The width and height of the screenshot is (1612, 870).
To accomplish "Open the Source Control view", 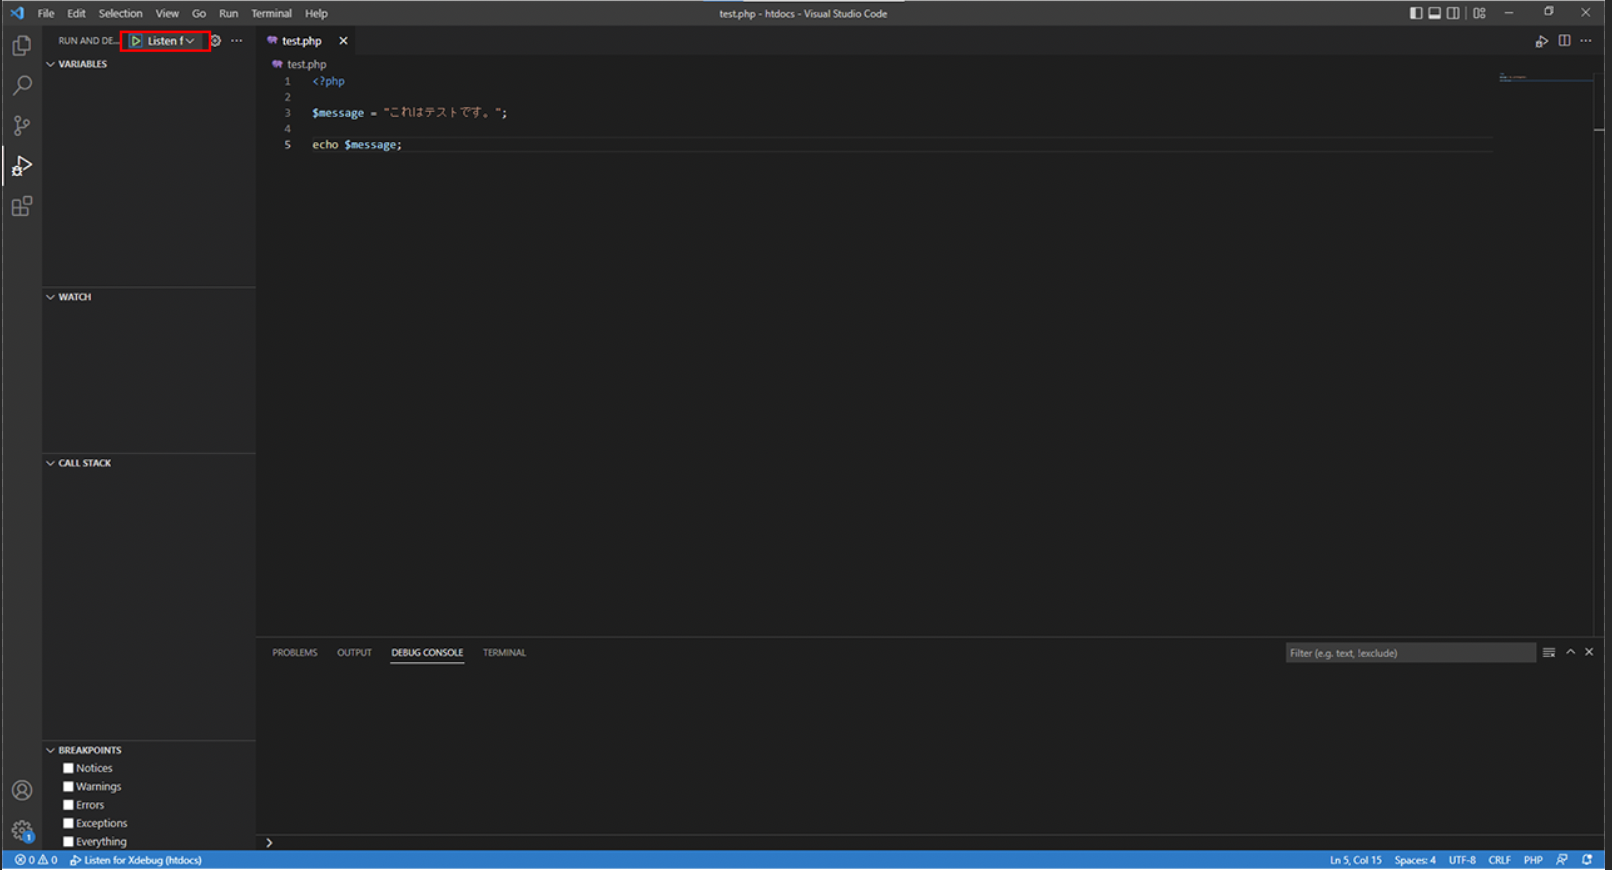I will pos(21,126).
